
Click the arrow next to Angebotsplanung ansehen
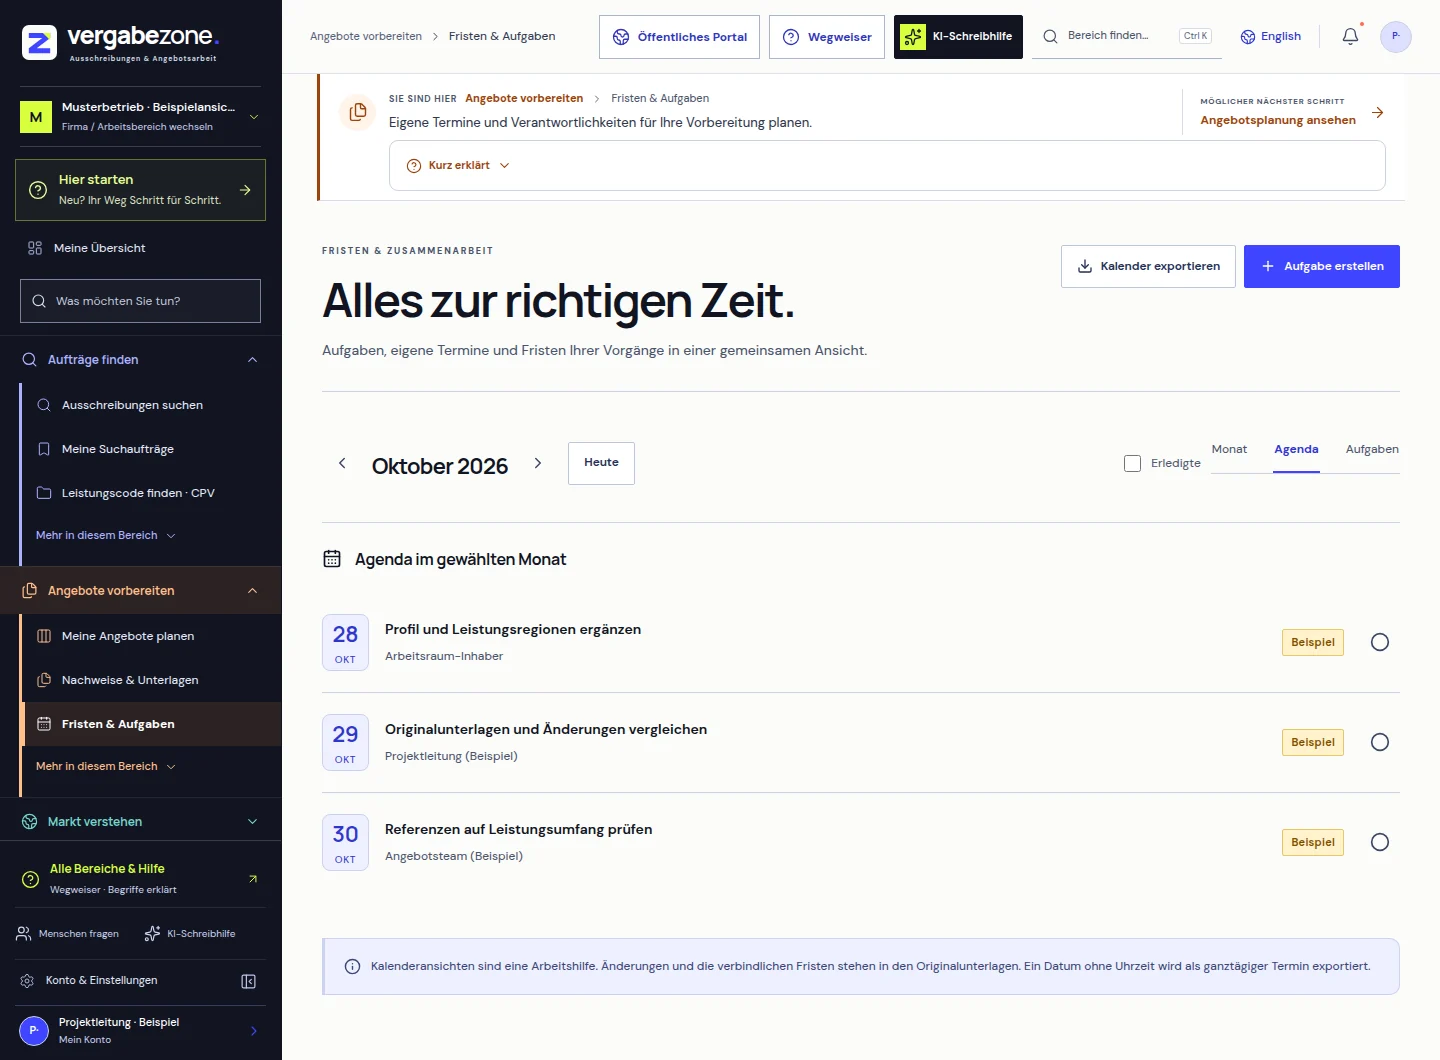point(1378,113)
